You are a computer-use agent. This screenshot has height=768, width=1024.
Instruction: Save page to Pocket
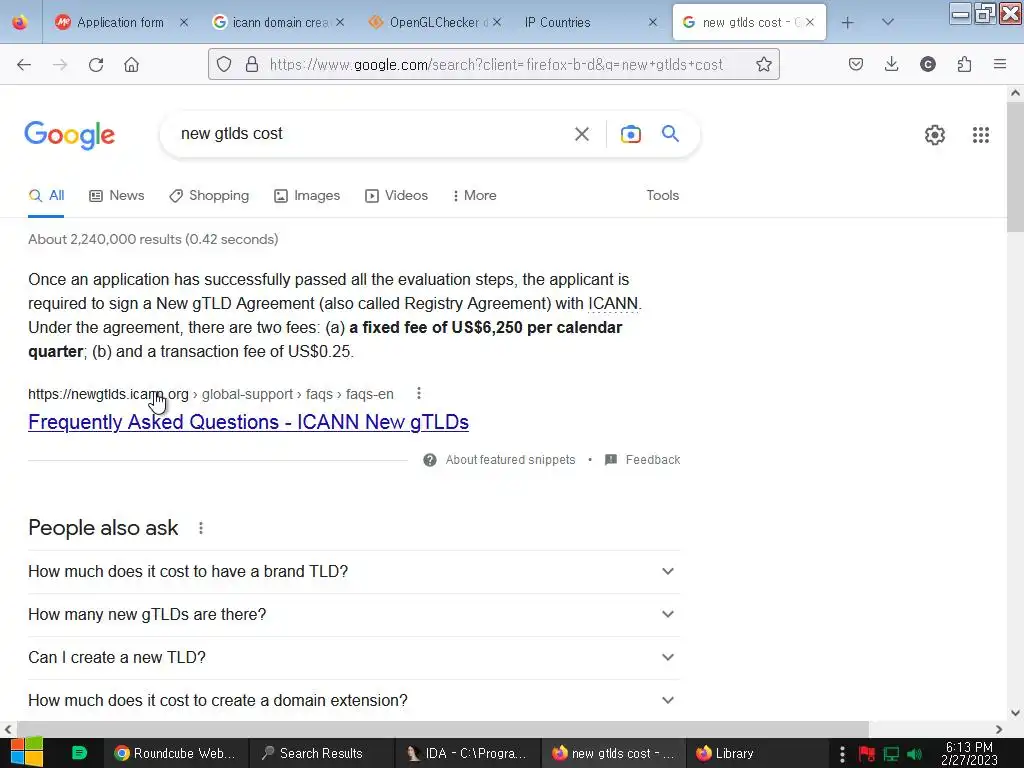856,64
